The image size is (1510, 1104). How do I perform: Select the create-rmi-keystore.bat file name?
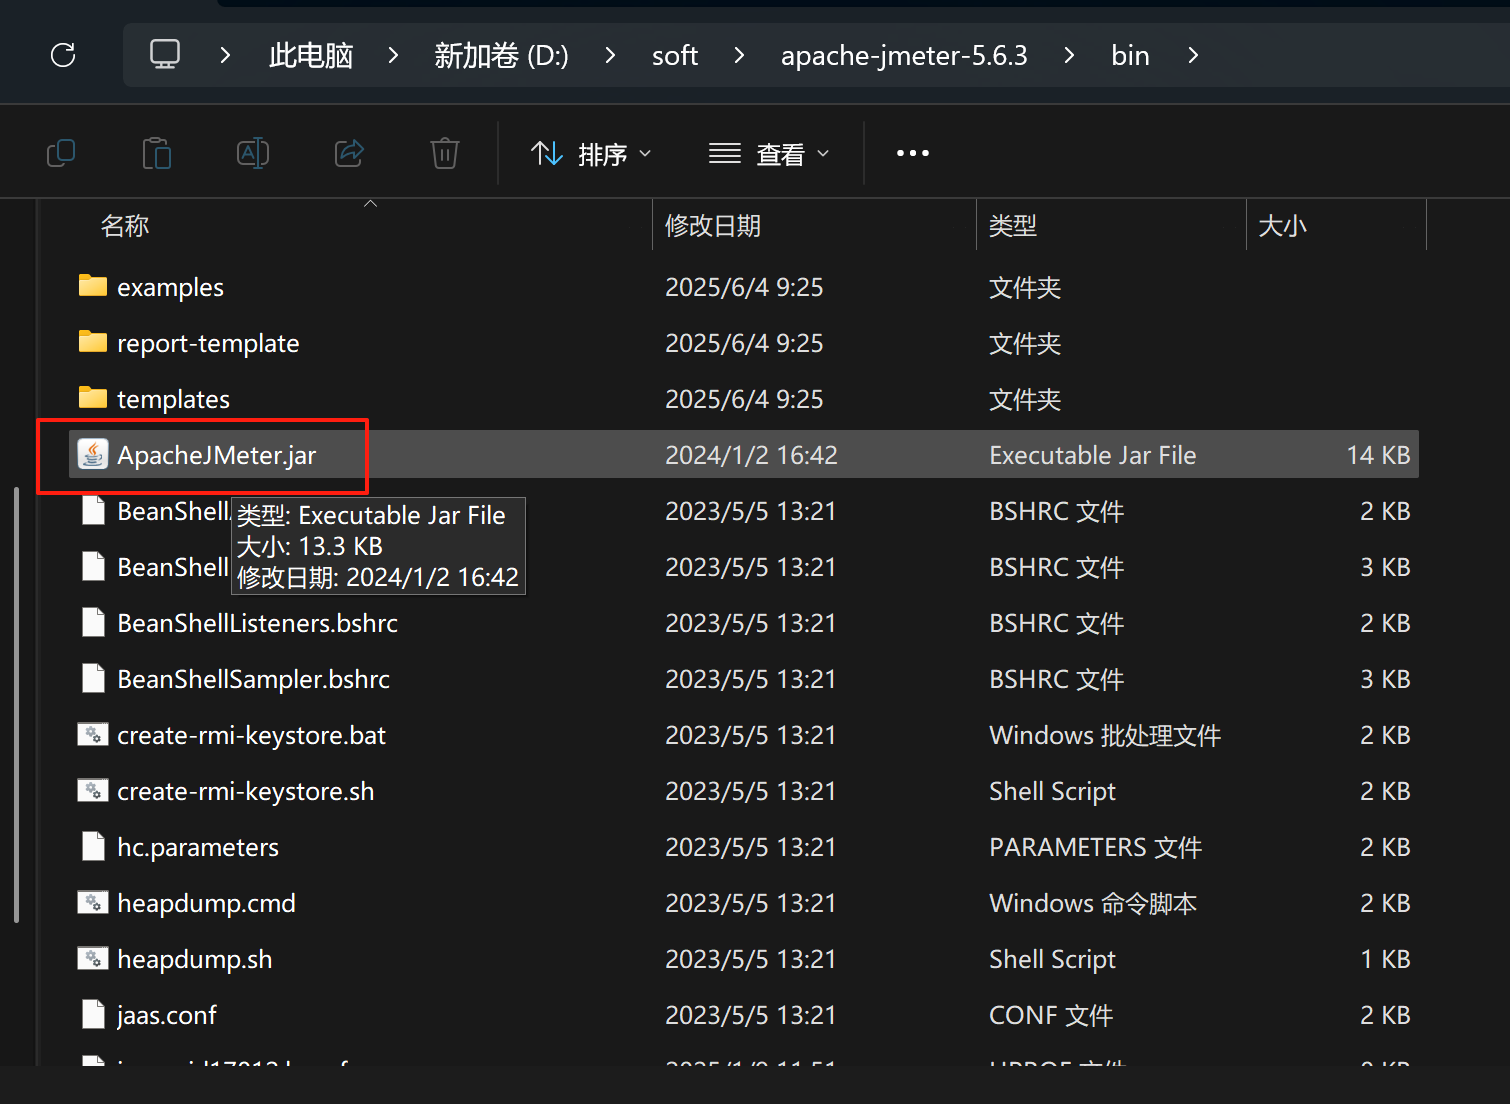point(251,735)
